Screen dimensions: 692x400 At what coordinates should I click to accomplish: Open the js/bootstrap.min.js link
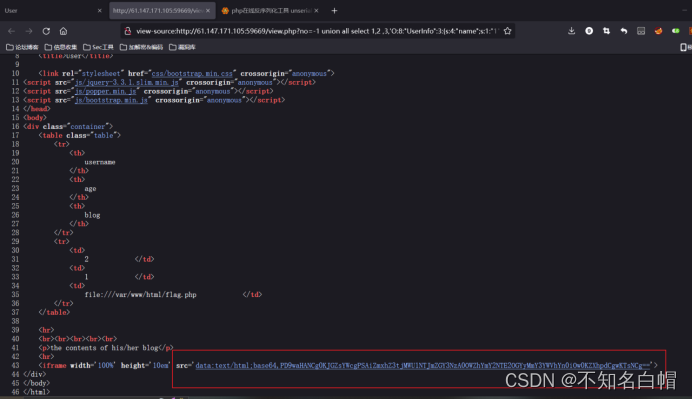111,100
